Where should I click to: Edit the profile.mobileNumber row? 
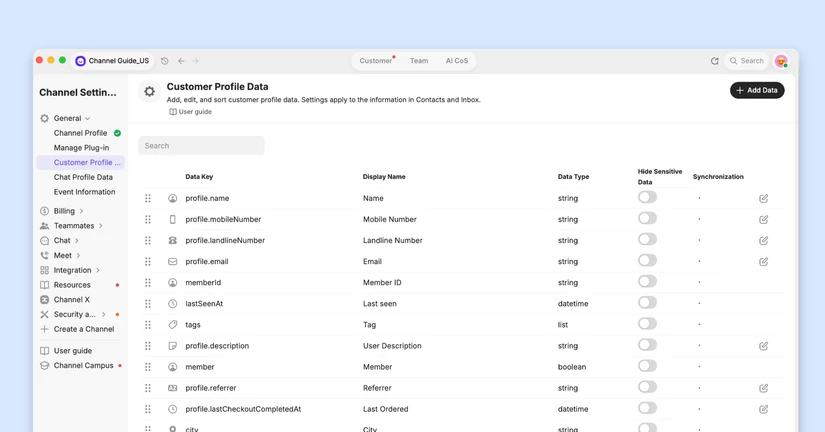[x=763, y=219]
